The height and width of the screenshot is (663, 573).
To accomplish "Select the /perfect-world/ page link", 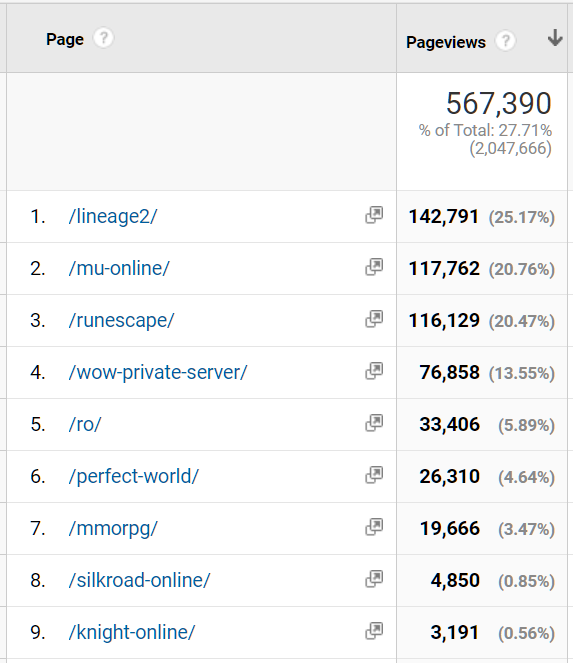I will click(133, 477).
